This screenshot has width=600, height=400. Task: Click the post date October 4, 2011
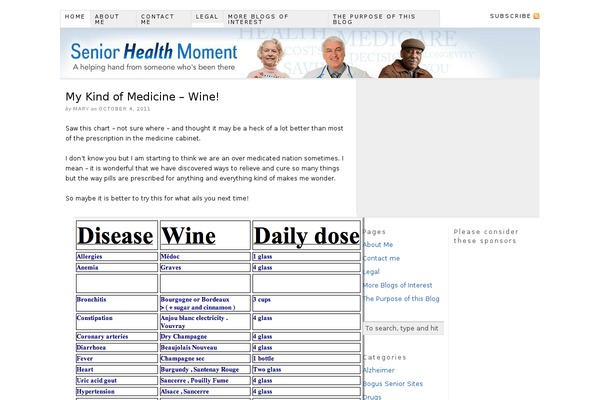pyautogui.click(x=124, y=109)
